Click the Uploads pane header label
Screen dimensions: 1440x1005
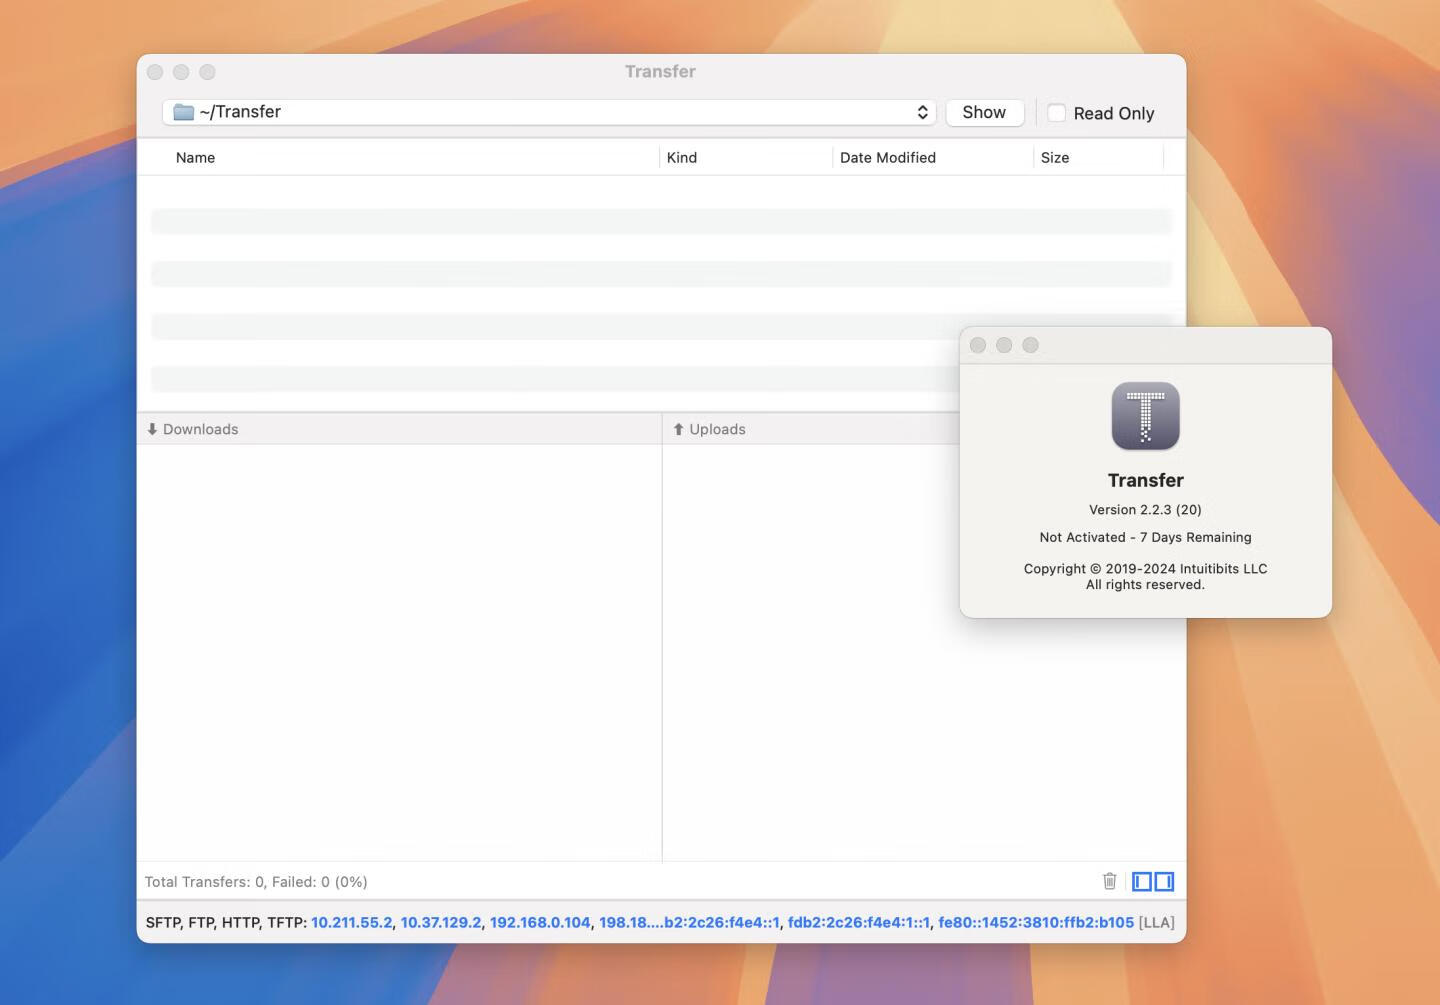[x=717, y=429]
